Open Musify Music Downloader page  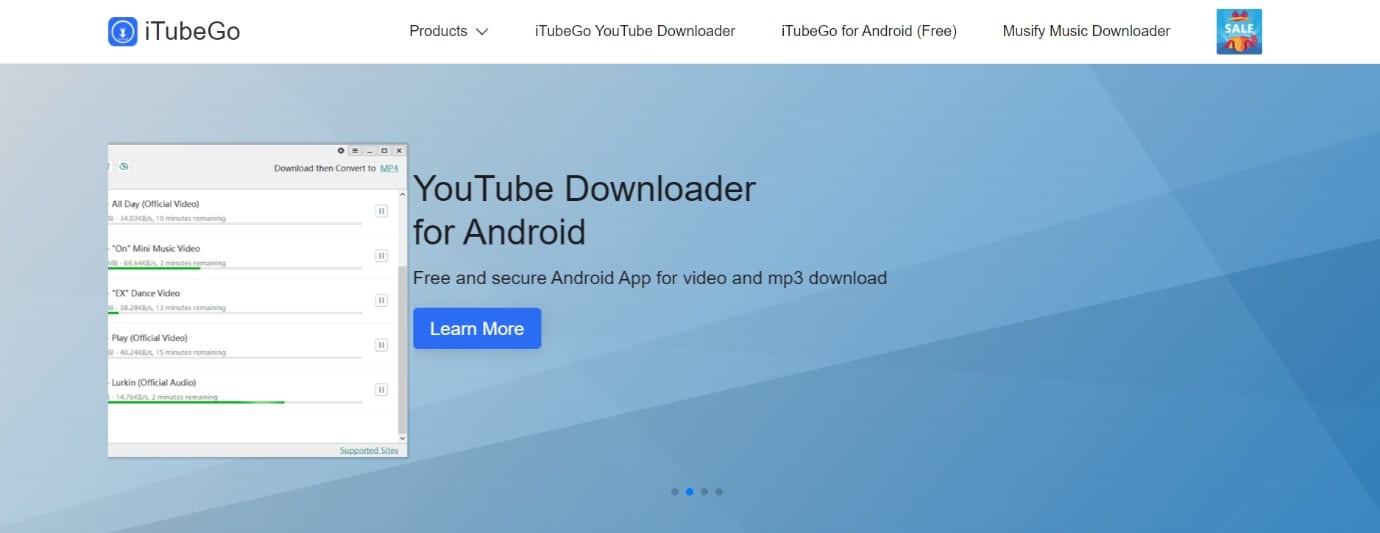[x=1086, y=31]
